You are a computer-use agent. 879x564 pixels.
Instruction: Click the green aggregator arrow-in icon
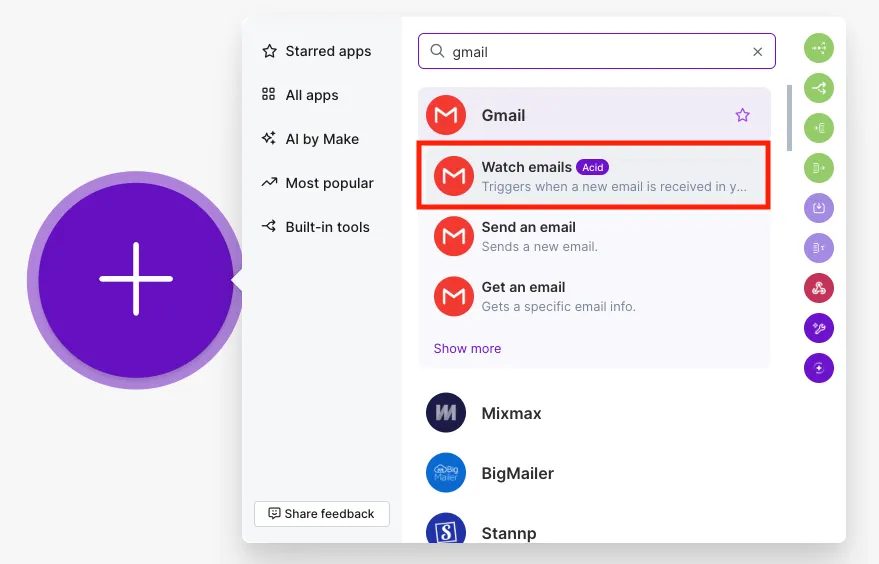(x=818, y=128)
